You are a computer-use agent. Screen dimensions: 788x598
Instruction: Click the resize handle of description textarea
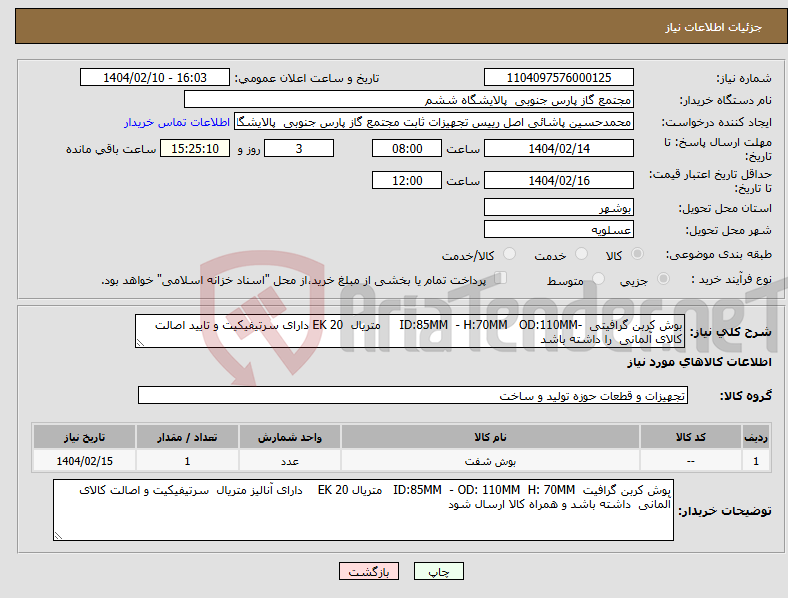click(x=140, y=343)
